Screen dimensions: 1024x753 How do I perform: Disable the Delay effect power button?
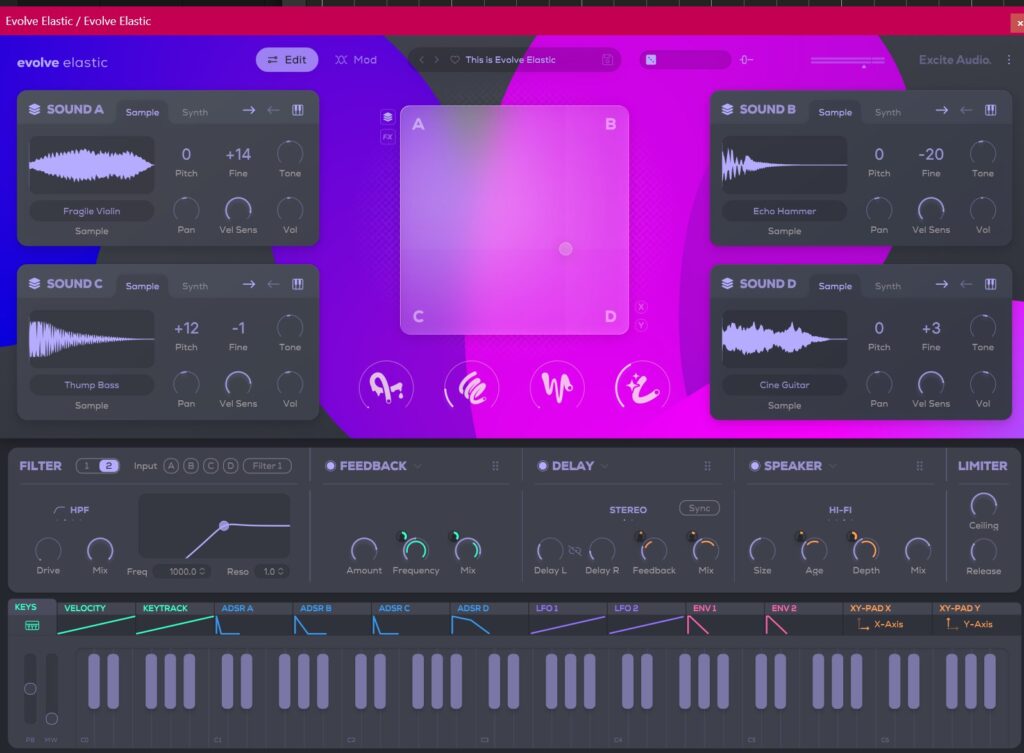pyautogui.click(x=543, y=466)
